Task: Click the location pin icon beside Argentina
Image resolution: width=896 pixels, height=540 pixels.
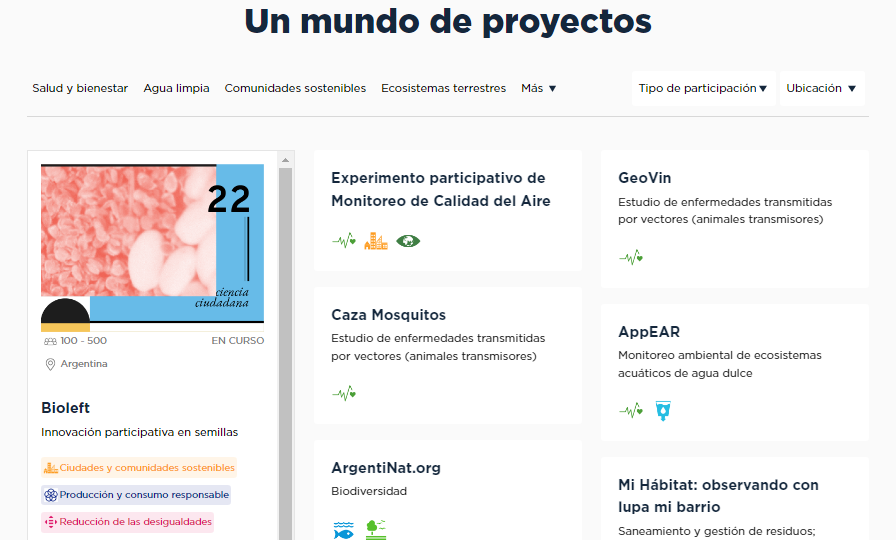Action: coord(50,364)
